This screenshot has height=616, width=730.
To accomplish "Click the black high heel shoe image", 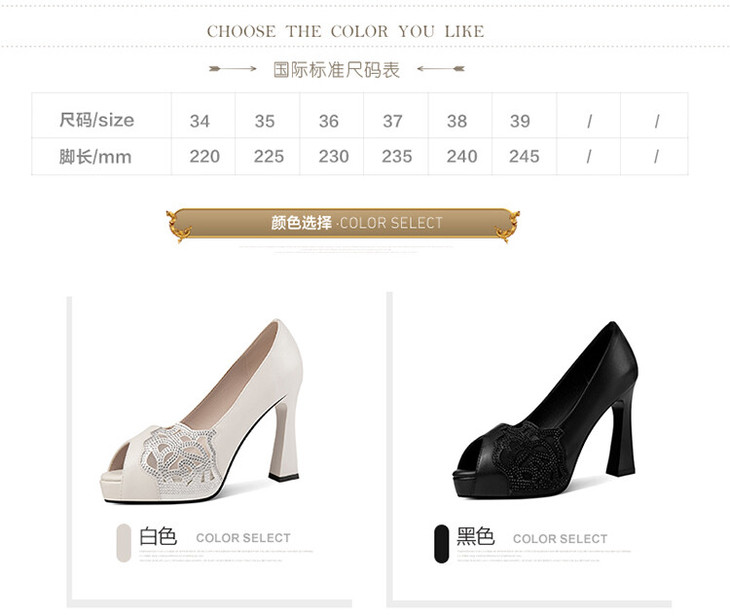I will [x=545, y=411].
